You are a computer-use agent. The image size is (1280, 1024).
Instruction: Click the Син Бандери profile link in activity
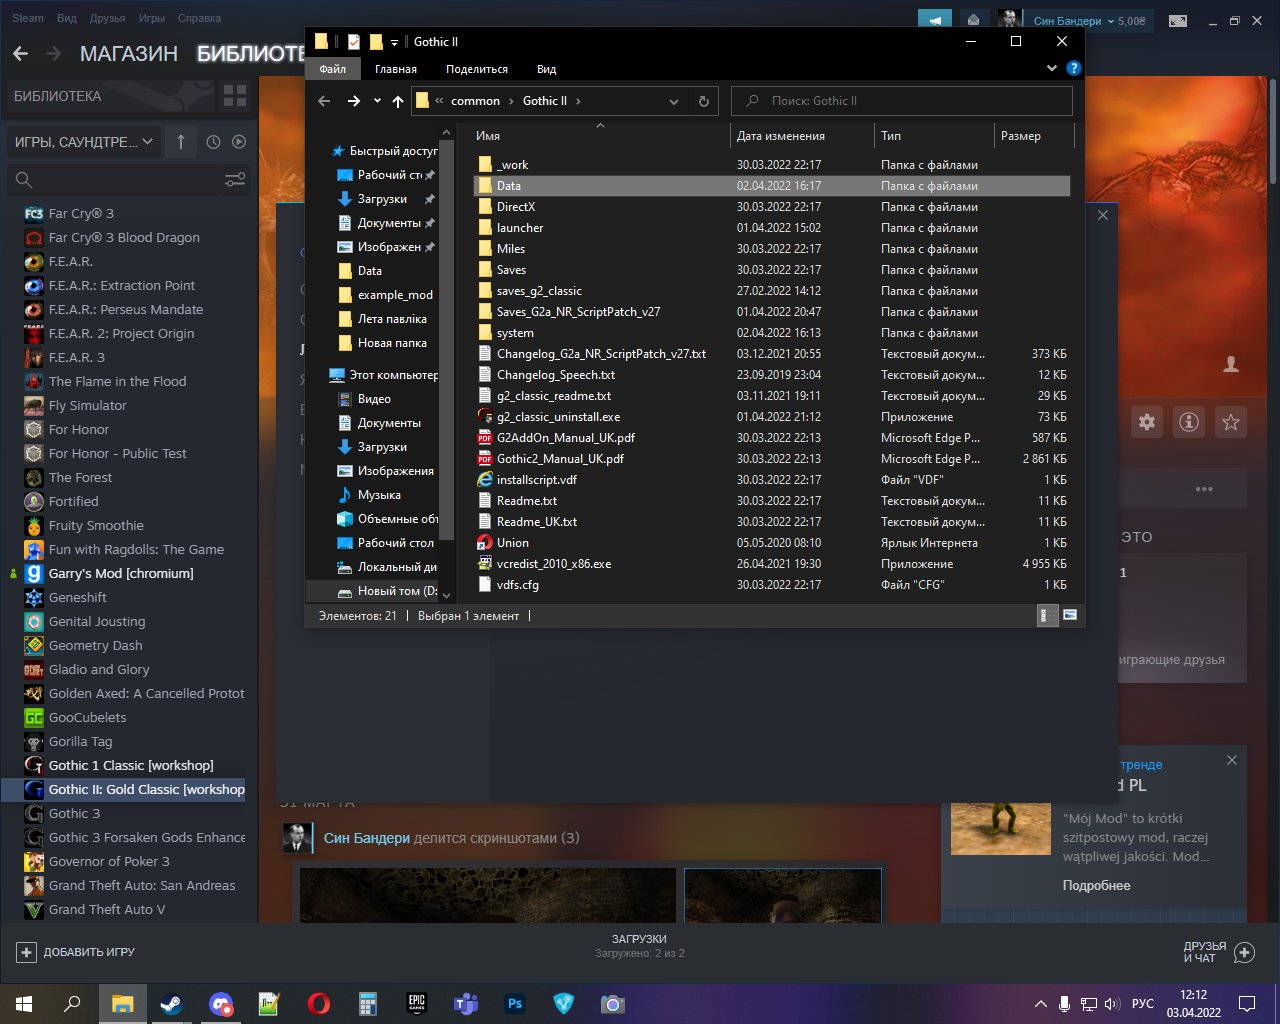point(367,838)
